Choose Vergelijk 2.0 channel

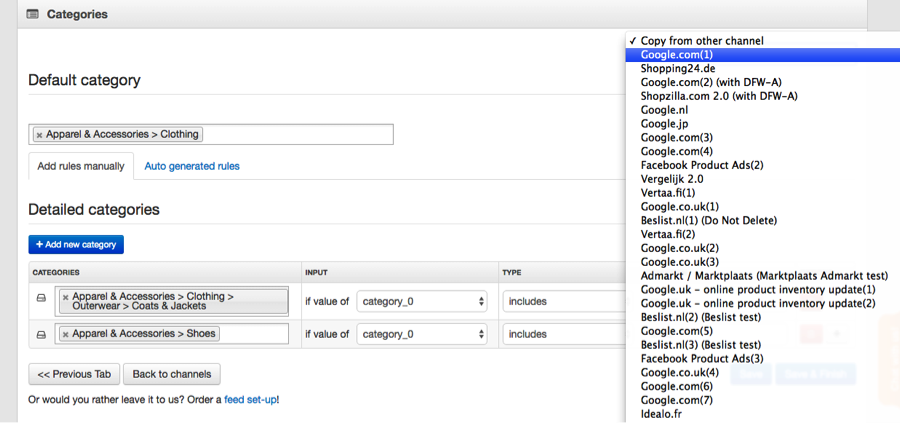(x=762, y=179)
